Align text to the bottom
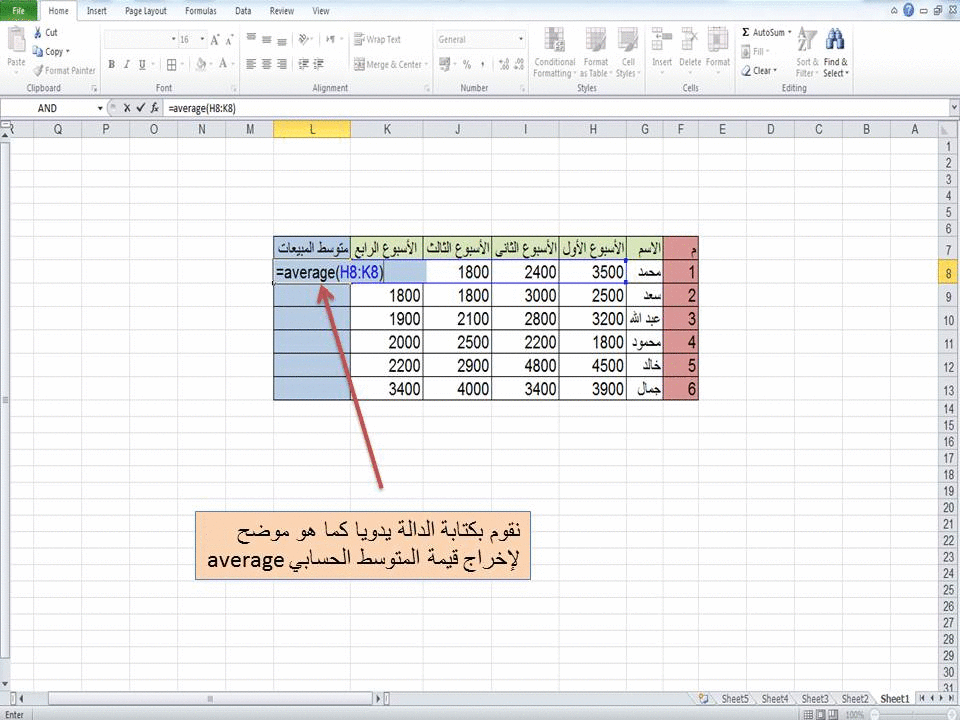Screen dimensions: 960x720 282,40
